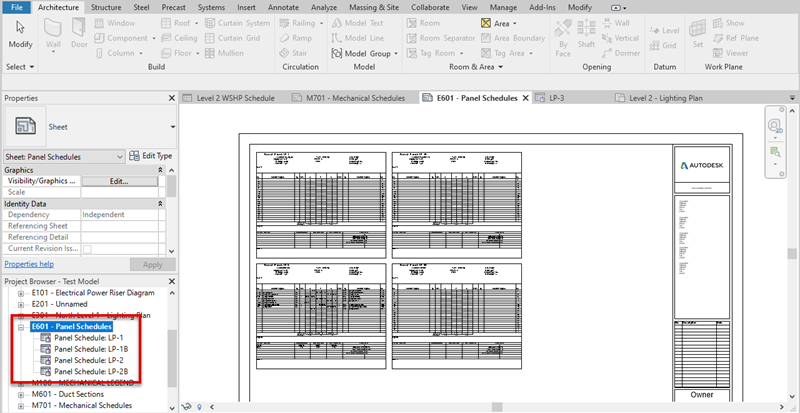Click the Wall tool icon

coord(53,31)
